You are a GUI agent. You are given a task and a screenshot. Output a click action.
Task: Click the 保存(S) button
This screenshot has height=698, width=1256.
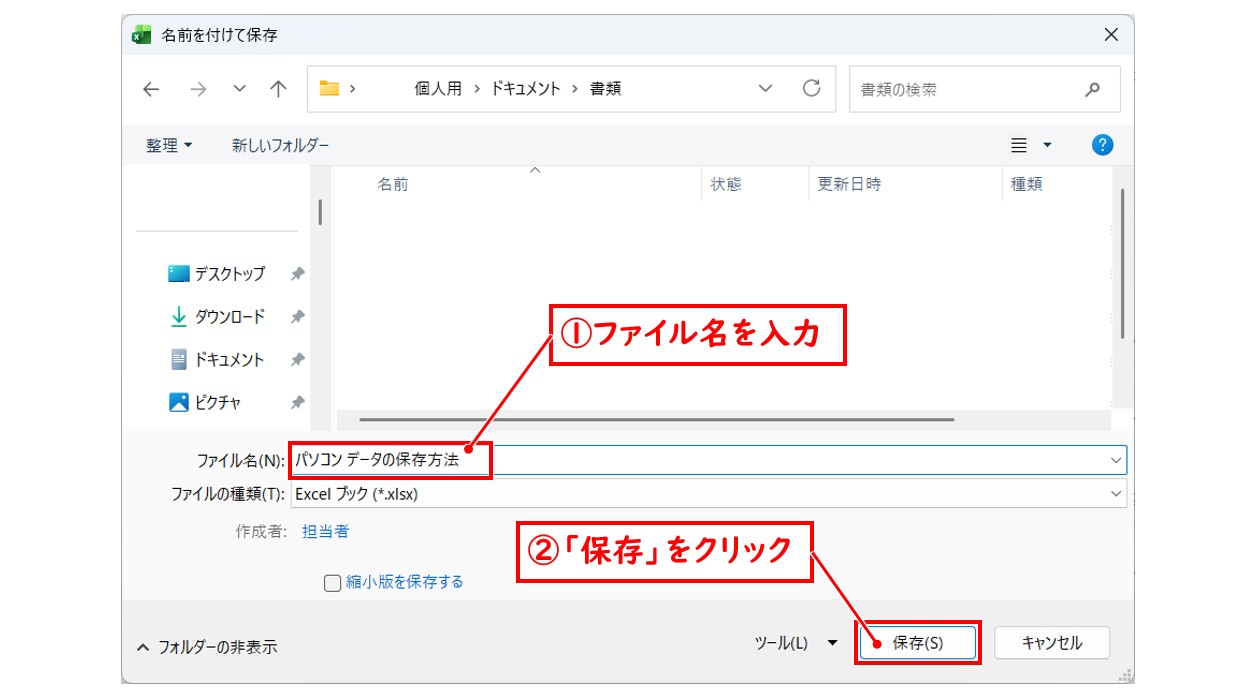(x=918, y=643)
